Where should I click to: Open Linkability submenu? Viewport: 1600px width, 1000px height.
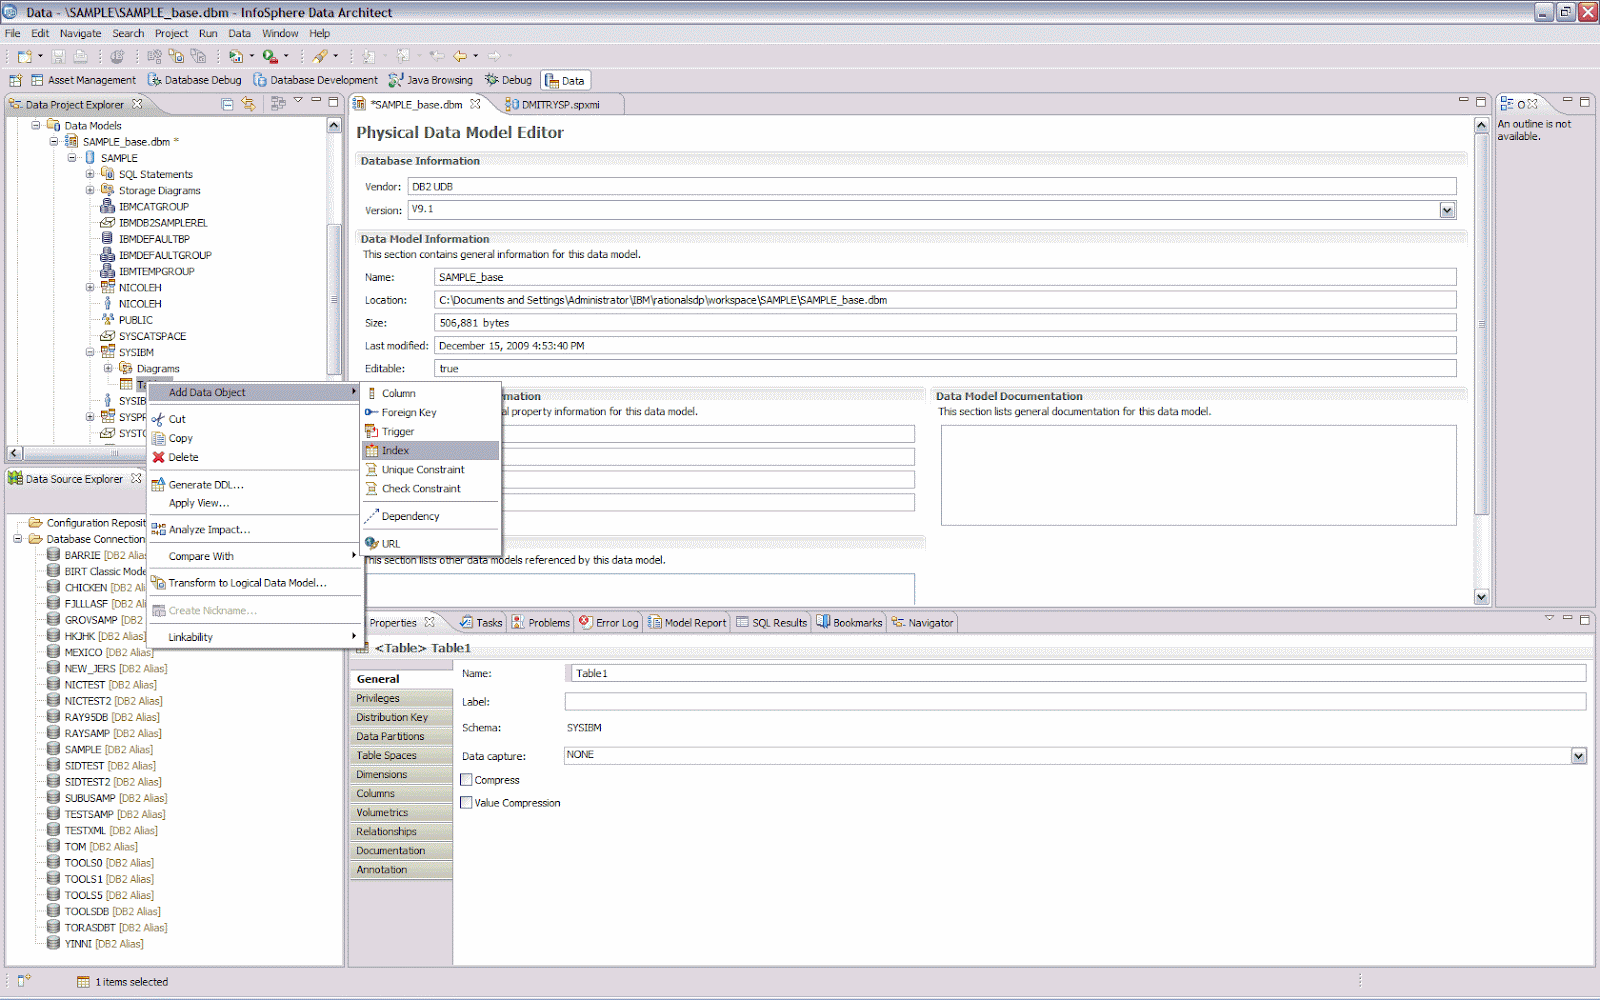coord(254,638)
